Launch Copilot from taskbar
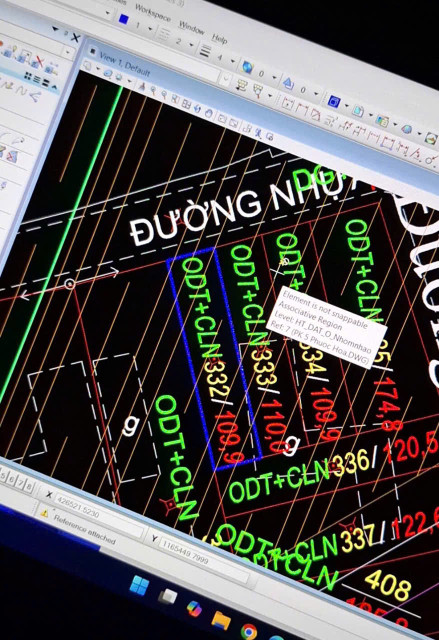The width and height of the screenshot is (439, 640). coord(194,609)
